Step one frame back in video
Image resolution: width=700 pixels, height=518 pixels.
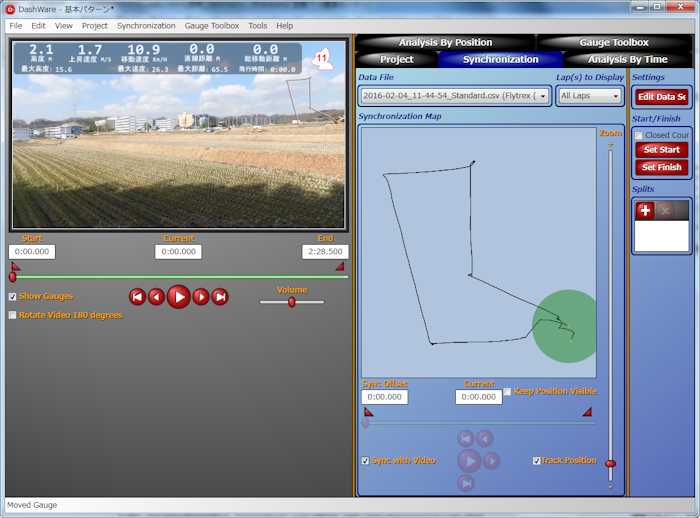157,296
